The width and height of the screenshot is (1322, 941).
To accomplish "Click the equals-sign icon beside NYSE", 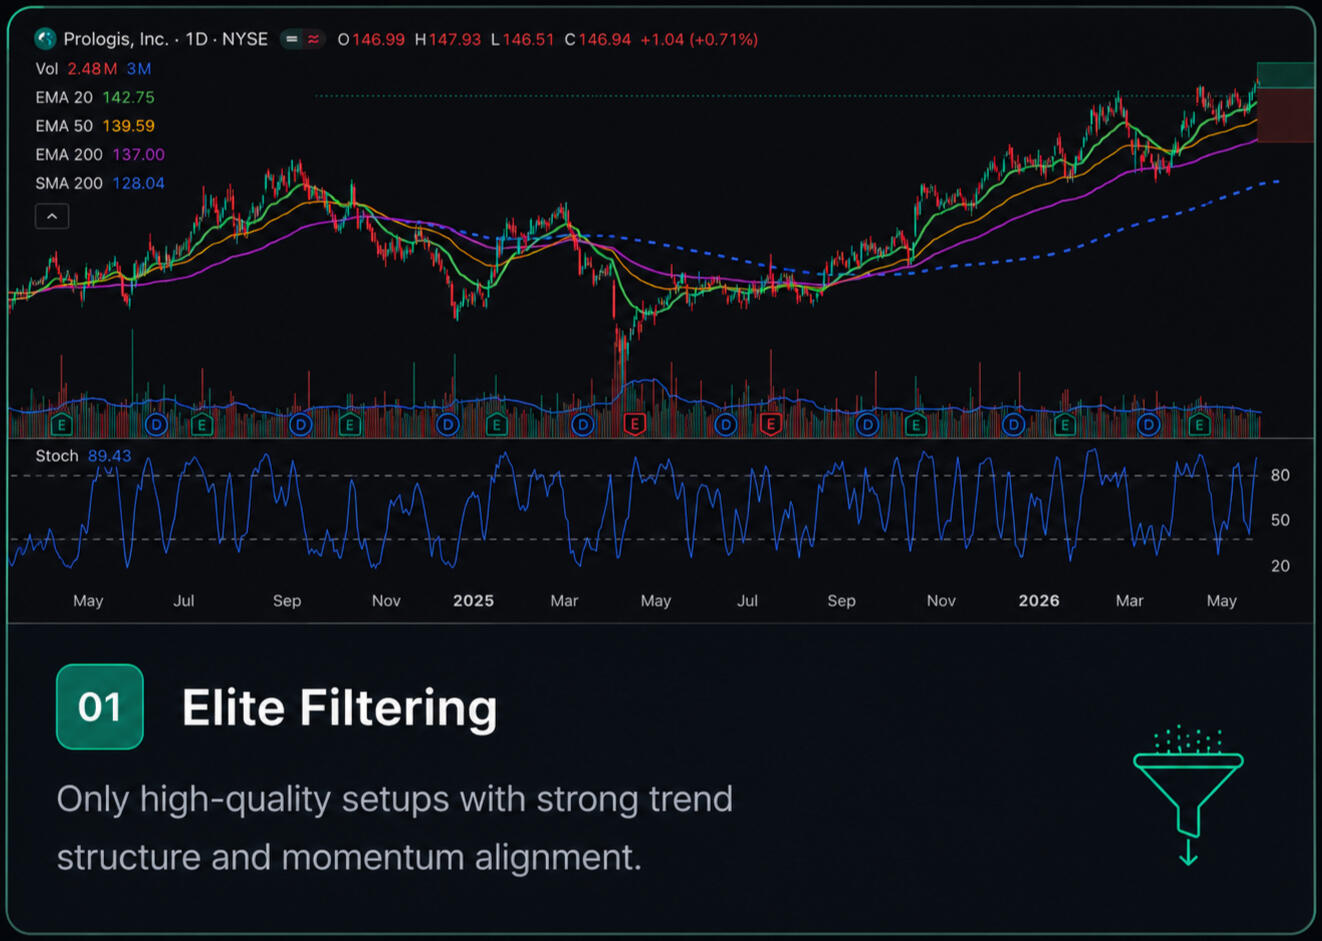I will point(291,39).
